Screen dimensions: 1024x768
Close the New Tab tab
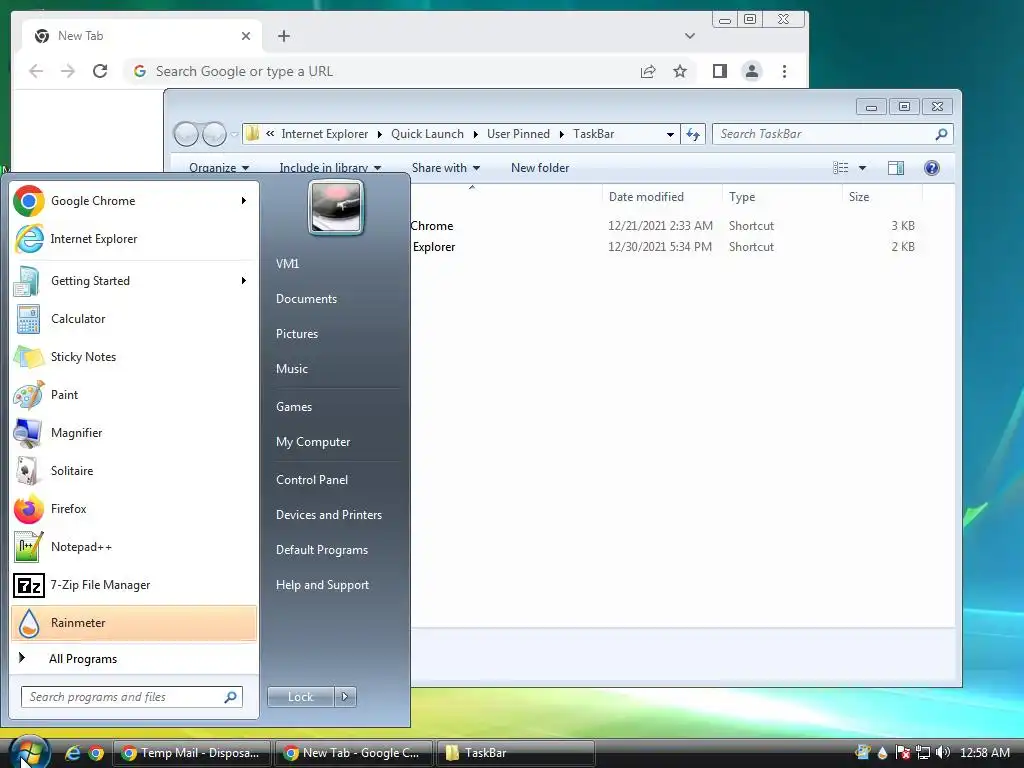click(246, 36)
